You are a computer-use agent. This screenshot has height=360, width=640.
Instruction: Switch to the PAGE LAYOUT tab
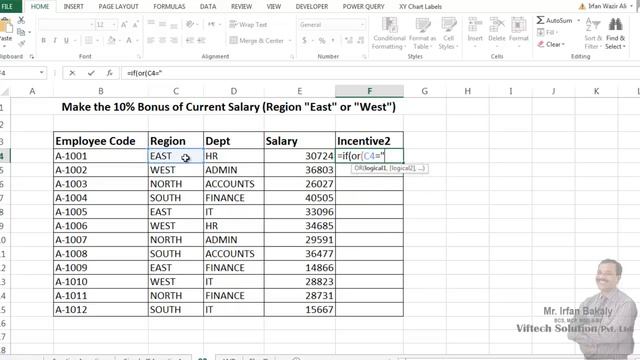[x=118, y=7]
